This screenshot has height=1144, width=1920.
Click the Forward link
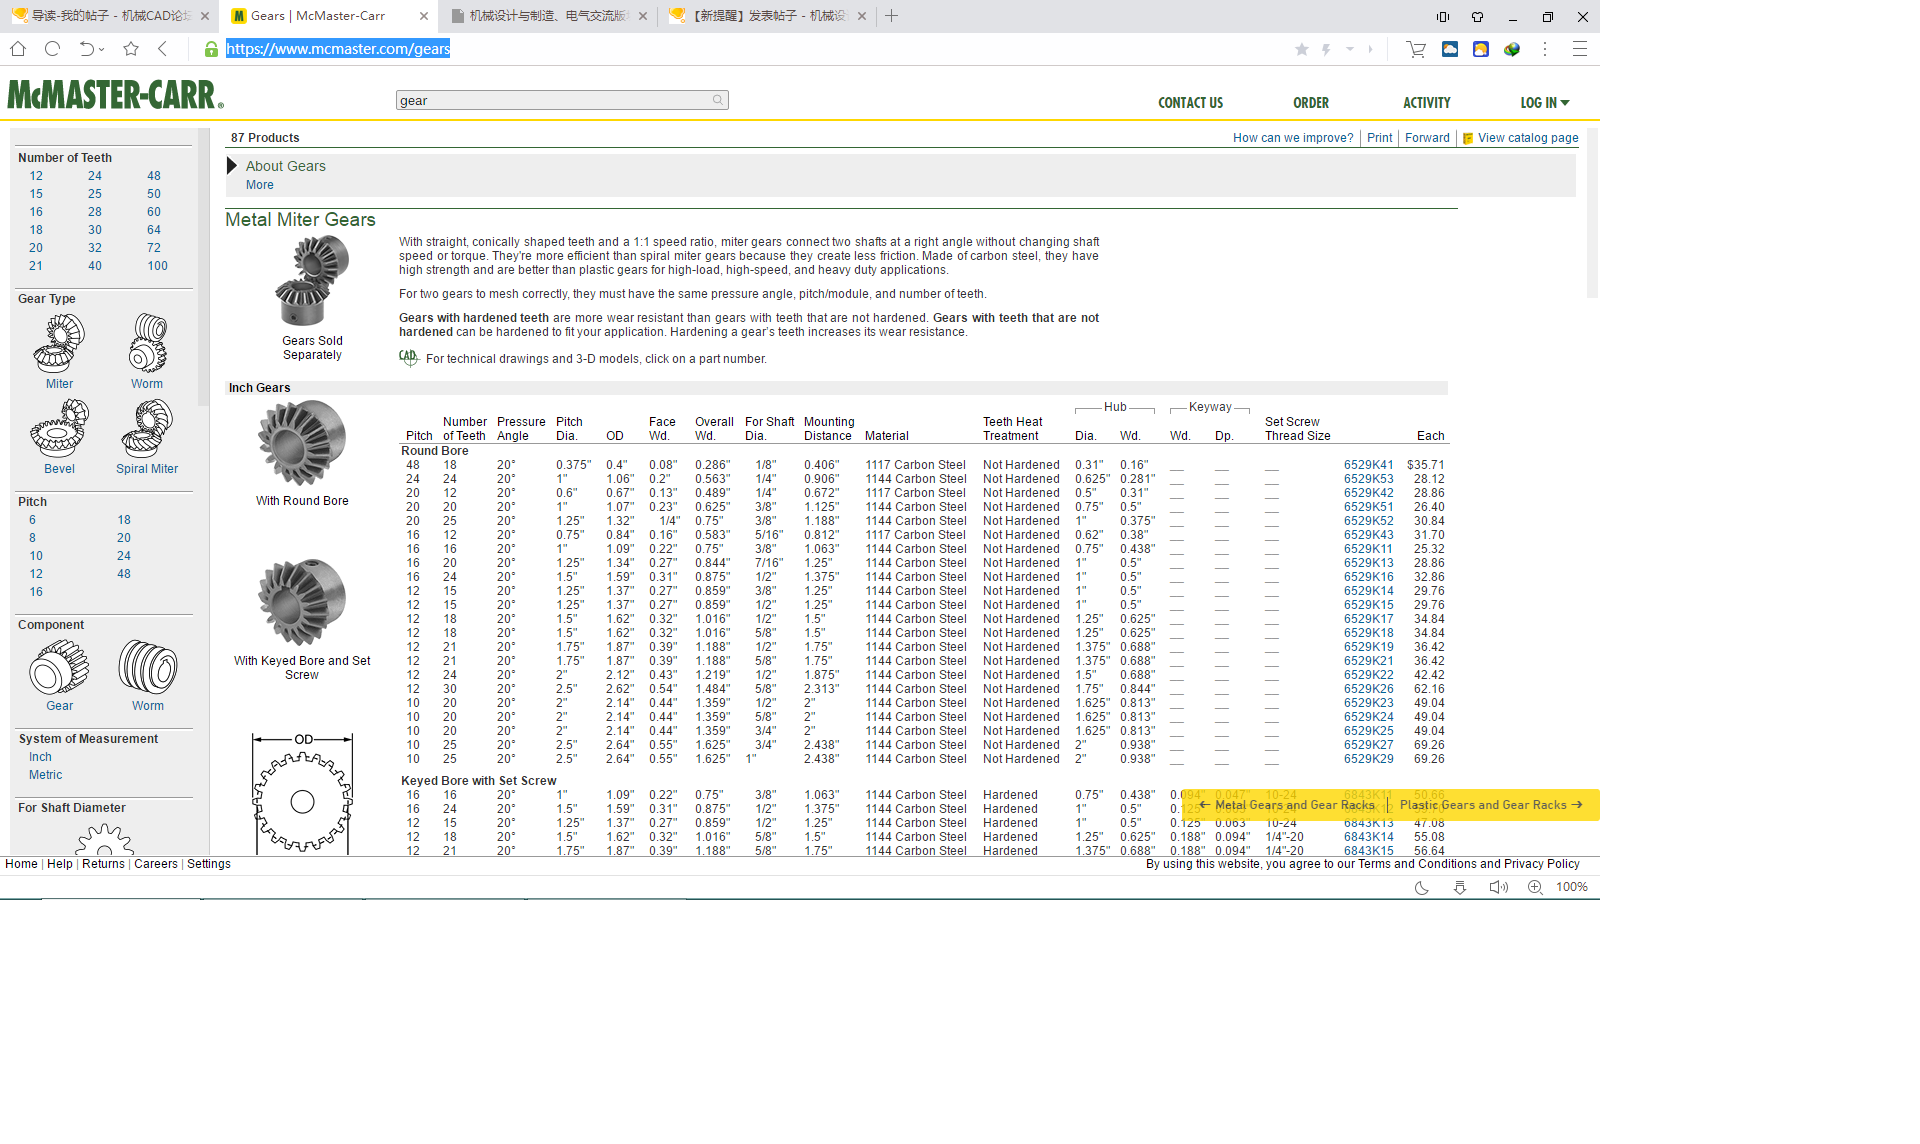click(x=1427, y=138)
